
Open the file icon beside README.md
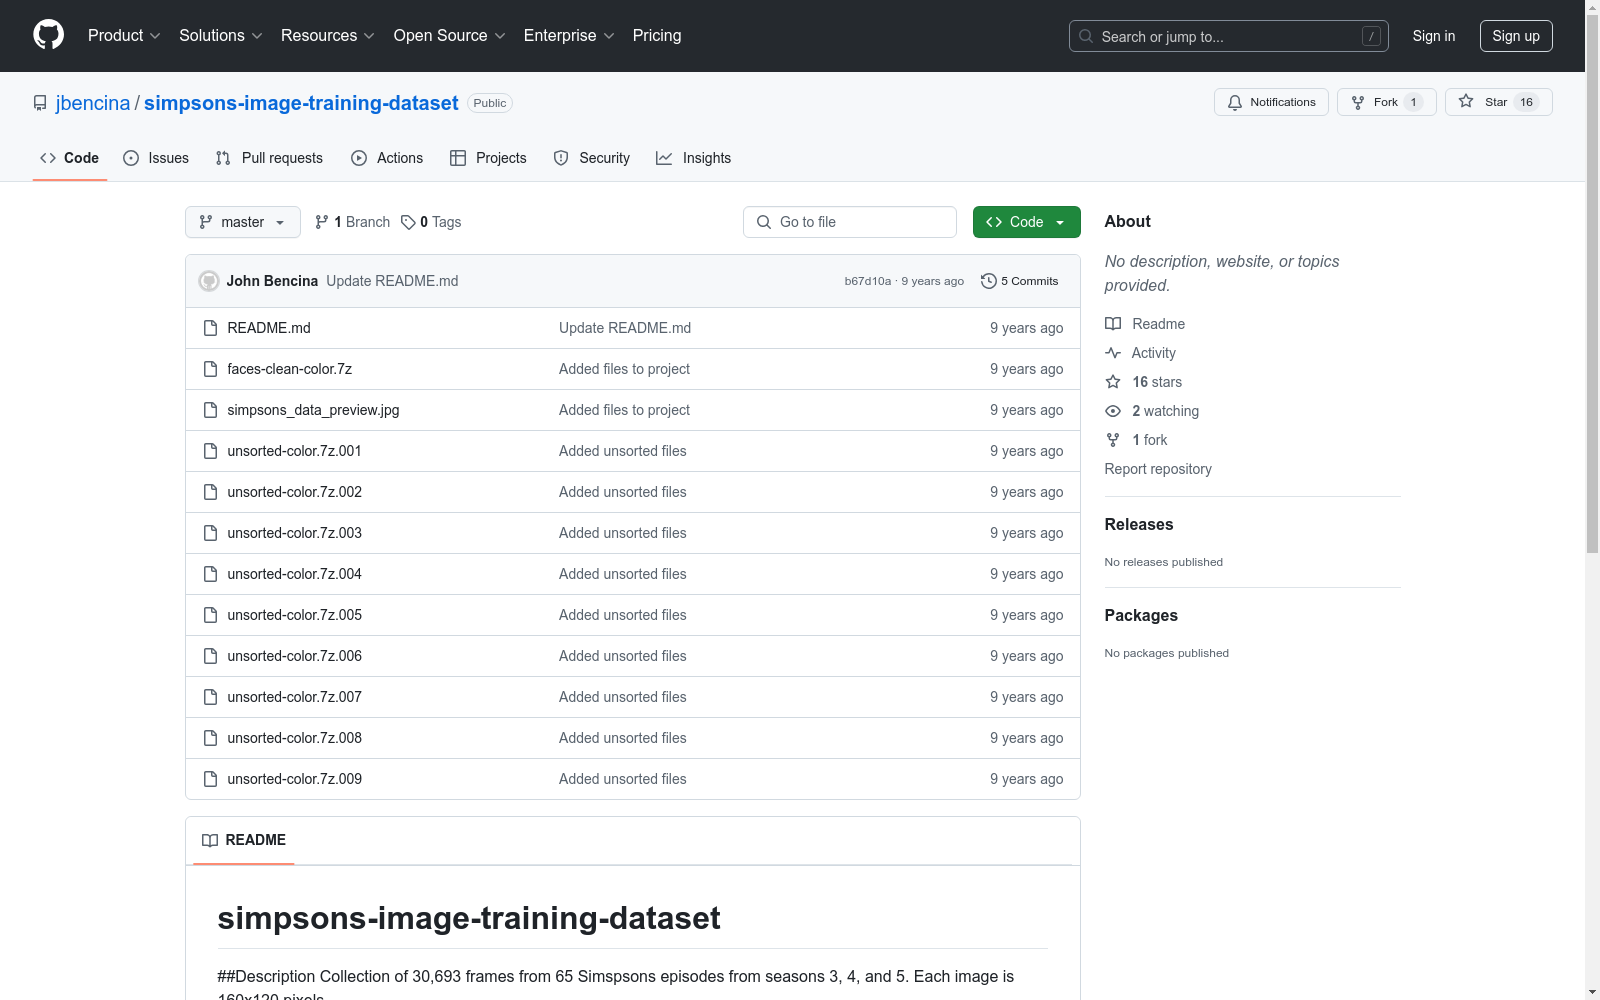coord(210,328)
